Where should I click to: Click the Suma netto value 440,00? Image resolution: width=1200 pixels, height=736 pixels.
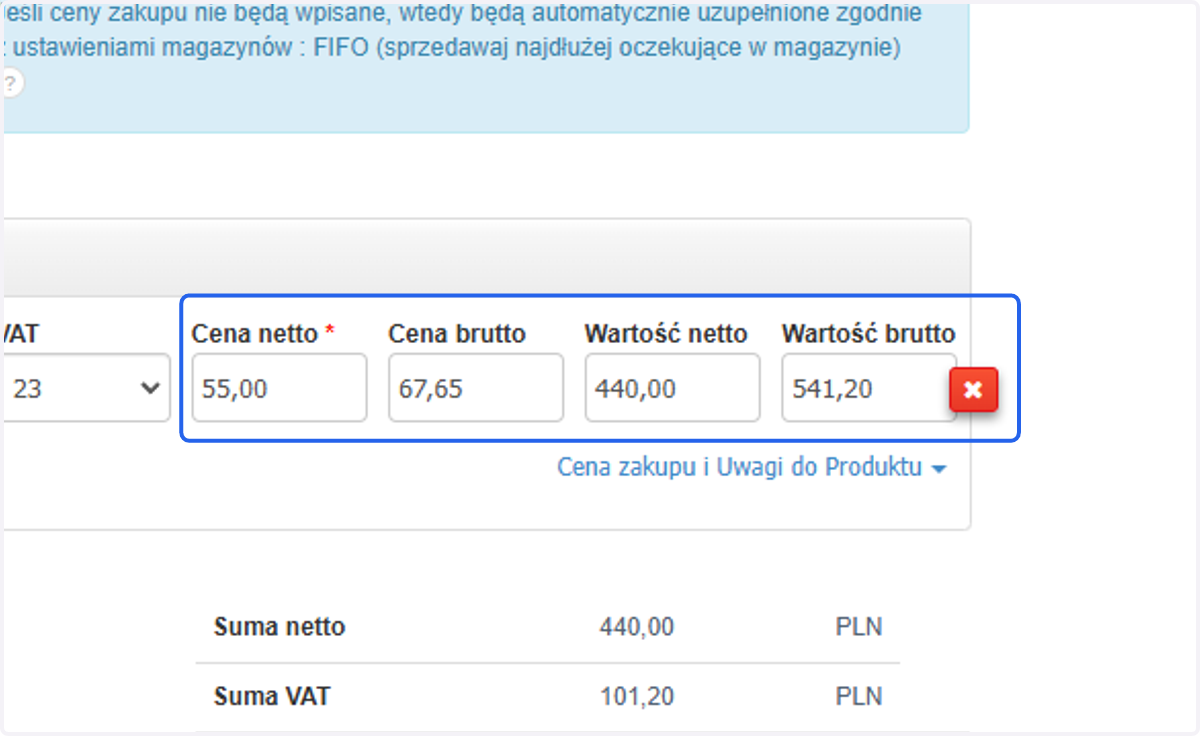(636, 627)
